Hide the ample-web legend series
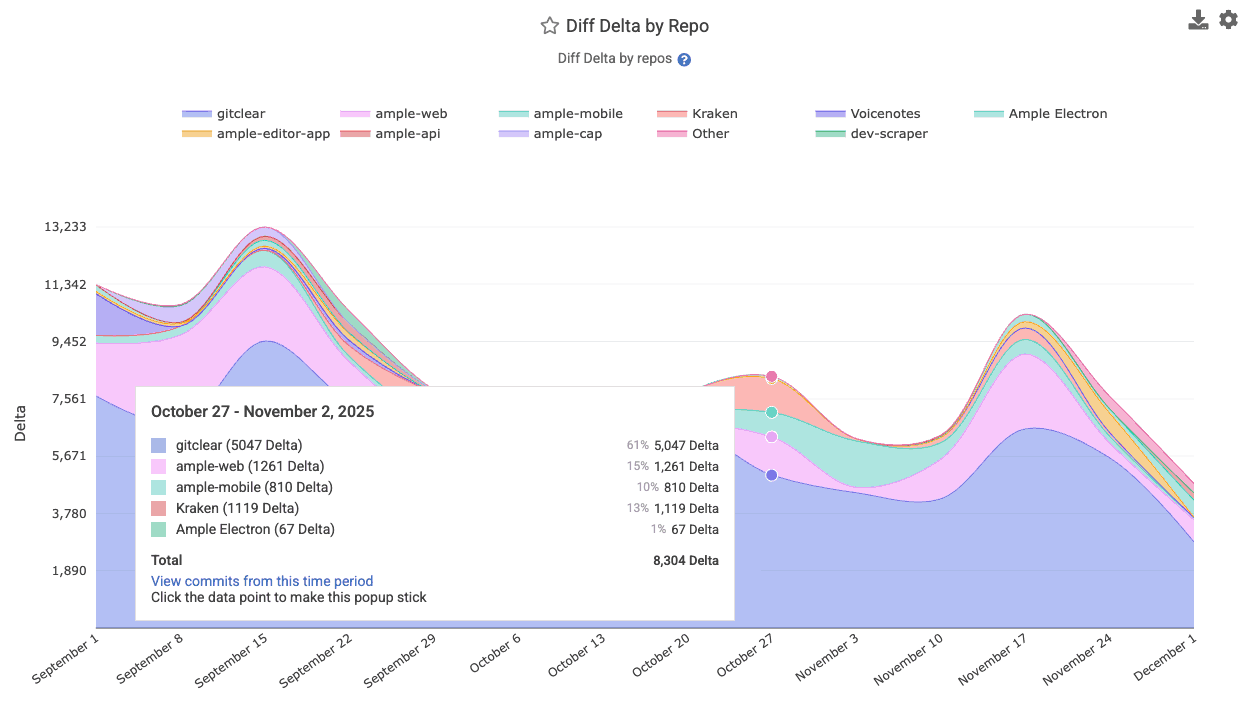The image size is (1259, 723). pos(382,114)
